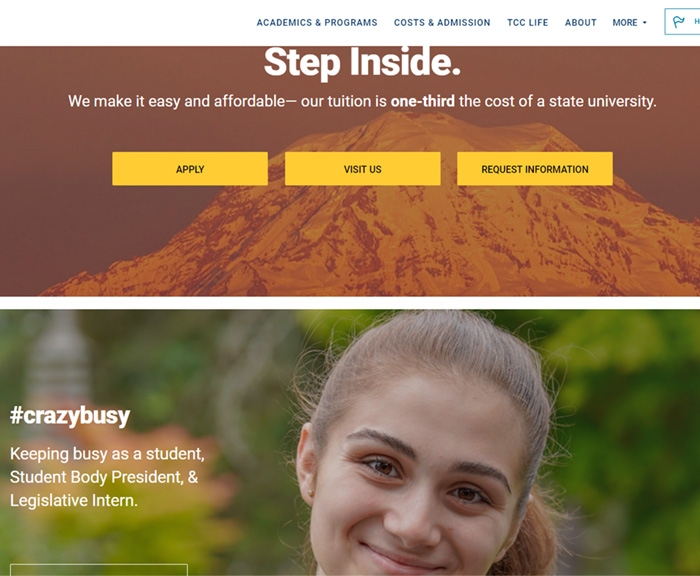Image resolution: width=700 pixels, height=576 pixels.
Task: Click the yellow Apply button
Action: pyautogui.click(x=190, y=169)
